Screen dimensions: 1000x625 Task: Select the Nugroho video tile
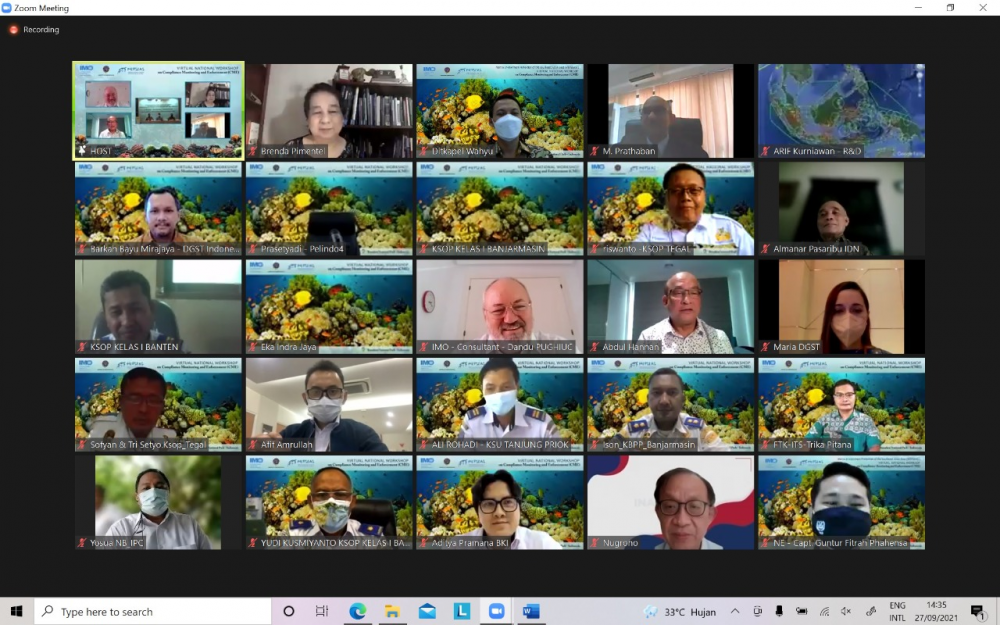click(x=670, y=503)
